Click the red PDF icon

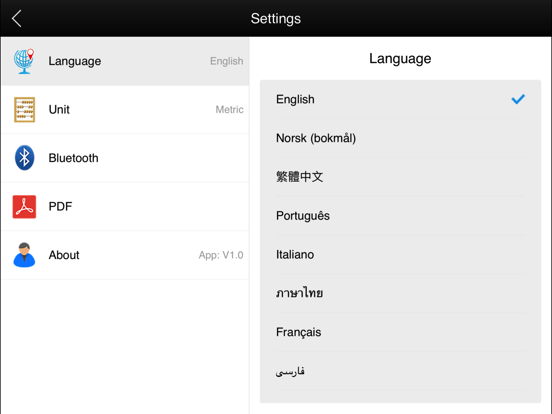[x=24, y=207]
